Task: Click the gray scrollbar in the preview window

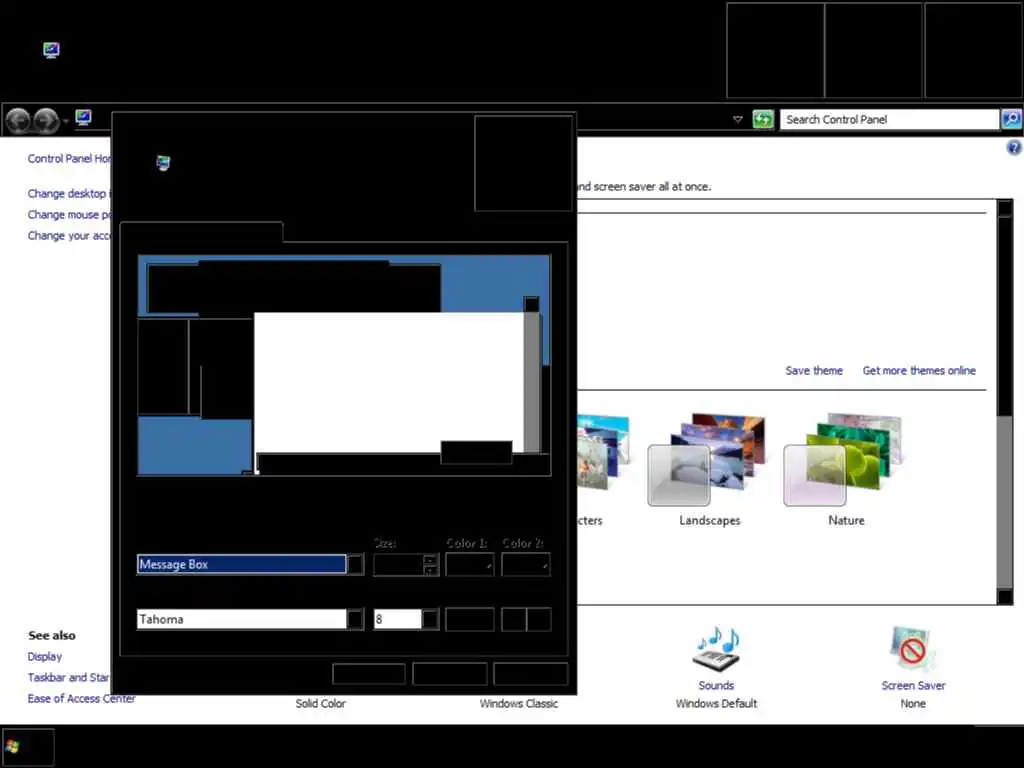Action: click(x=532, y=382)
